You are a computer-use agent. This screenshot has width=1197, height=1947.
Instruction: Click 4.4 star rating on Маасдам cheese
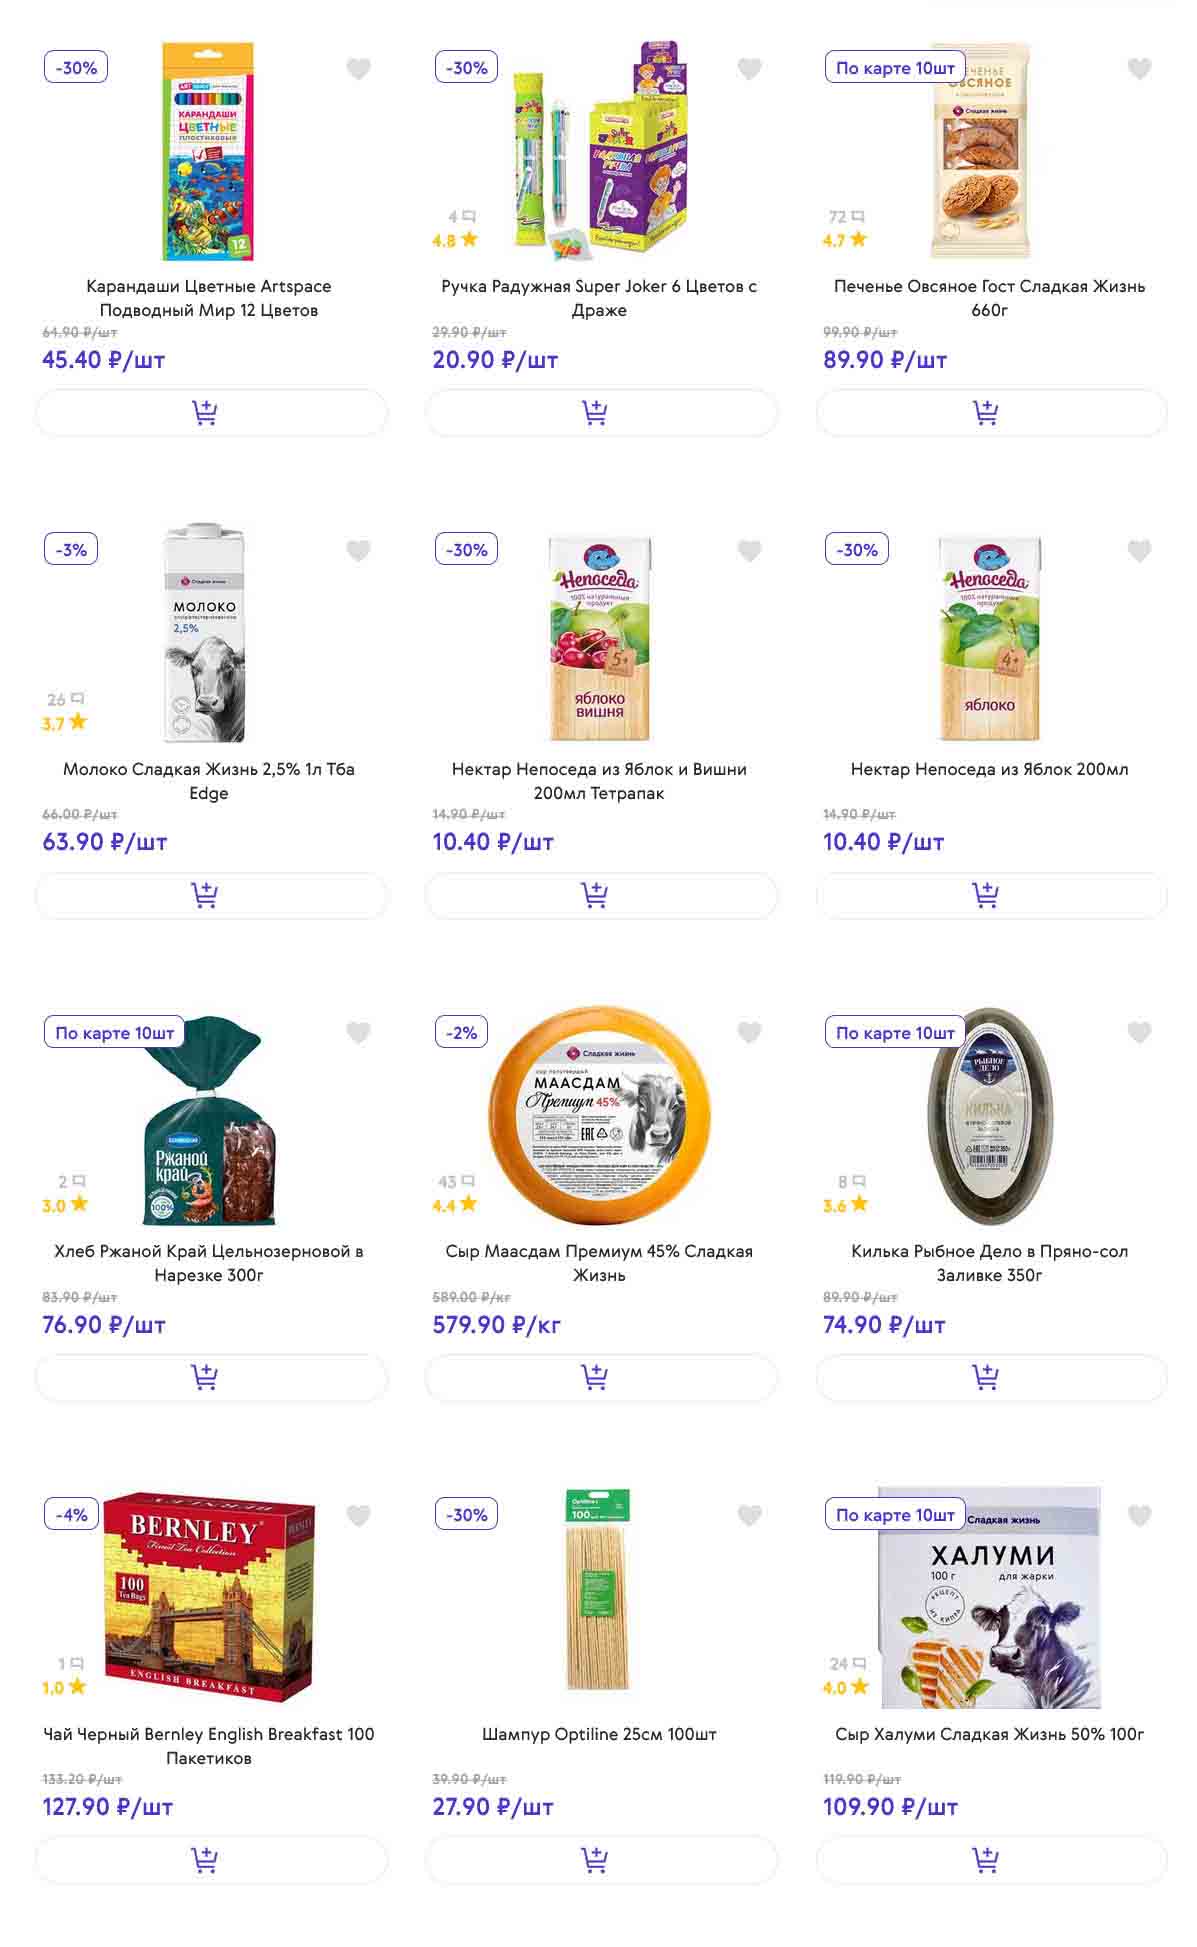pyautogui.click(x=454, y=1206)
